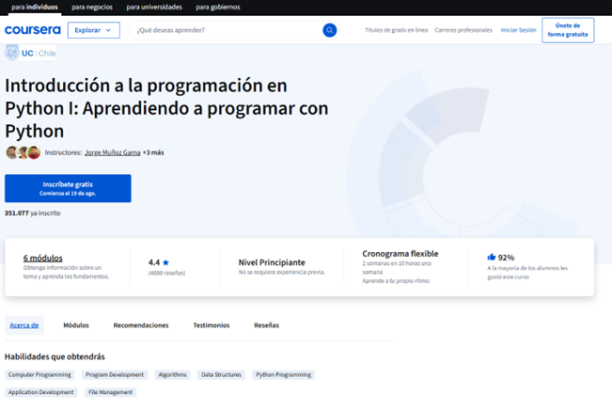Click the Coursera logo

point(32,30)
